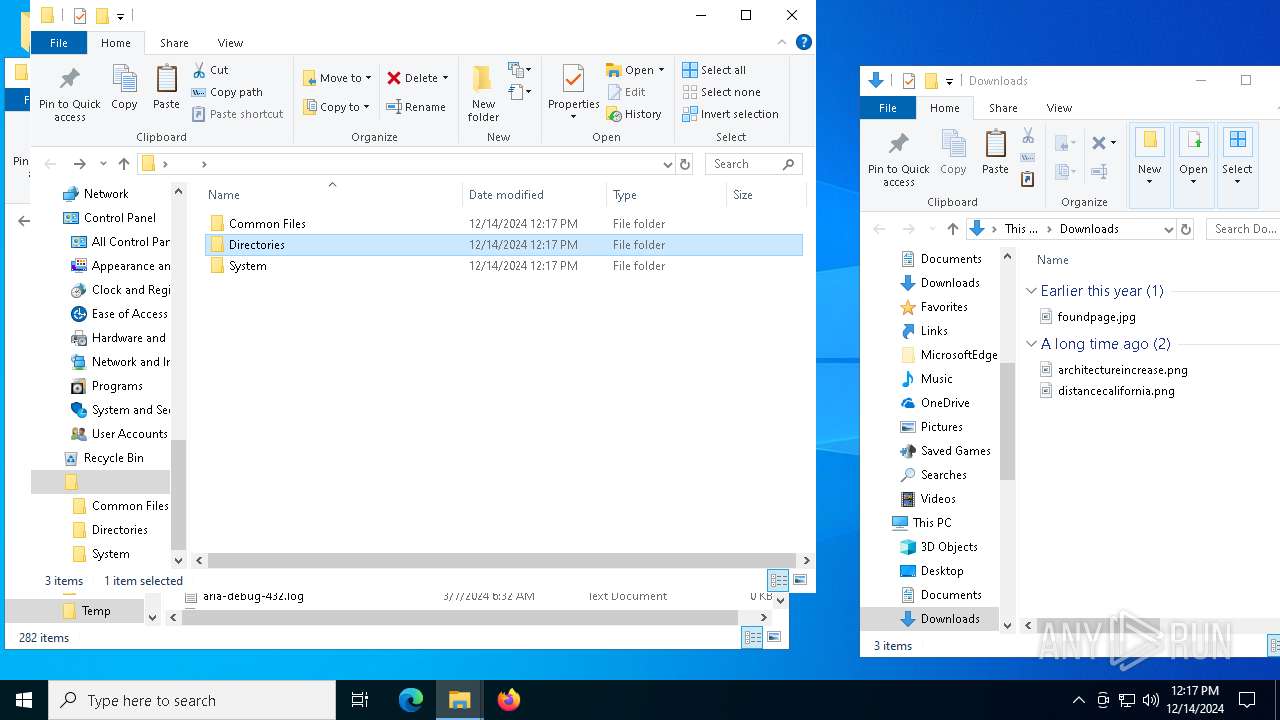Open Firefox from taskbar
Viewport: 1280px width, 720px height.
(509, 700)
